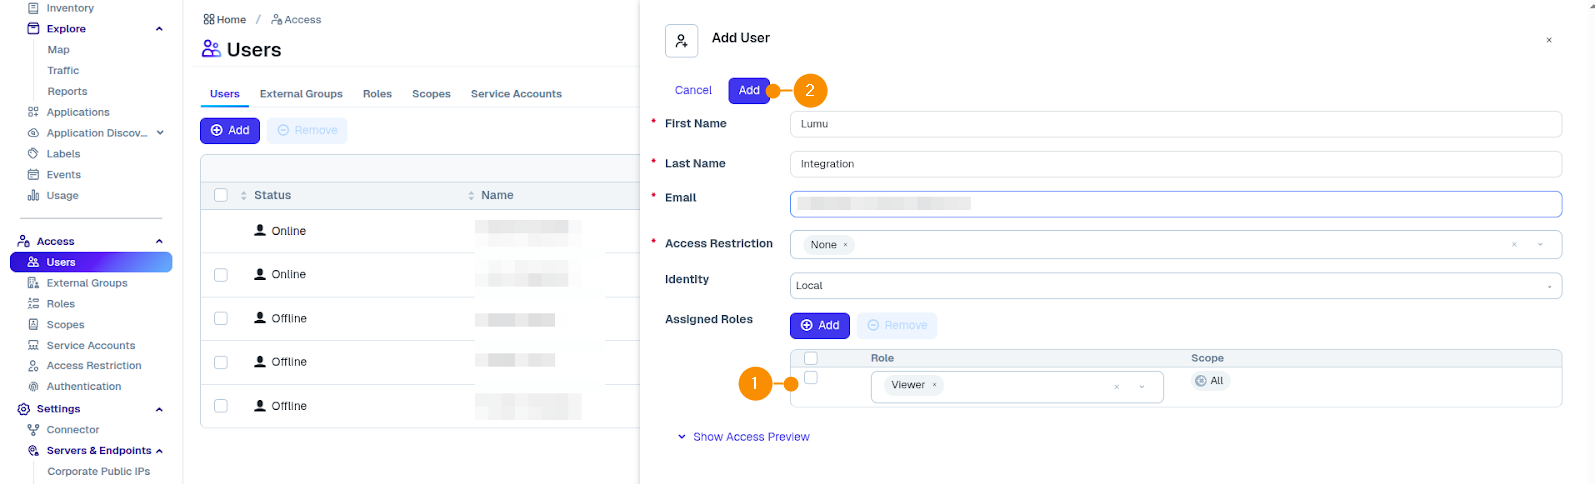Viewport: 1595px width, 484px height.
Task: Select all roles via Role header checkbox
Action: 811,358
